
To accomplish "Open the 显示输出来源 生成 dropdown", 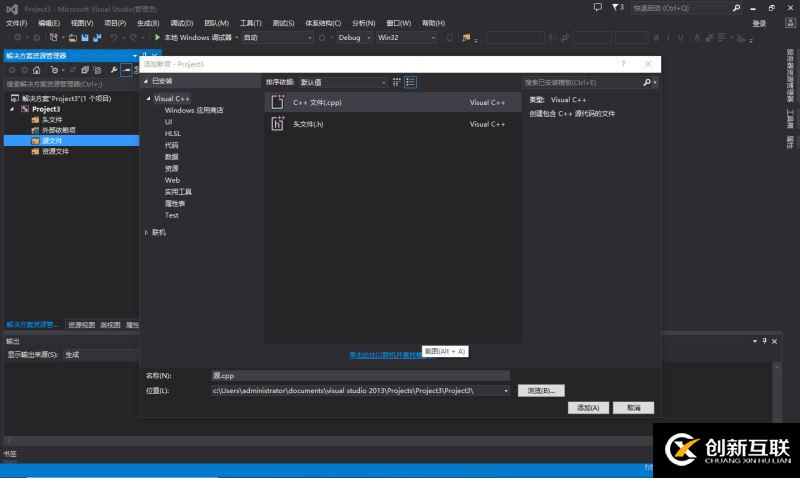I will click(101, 355).
